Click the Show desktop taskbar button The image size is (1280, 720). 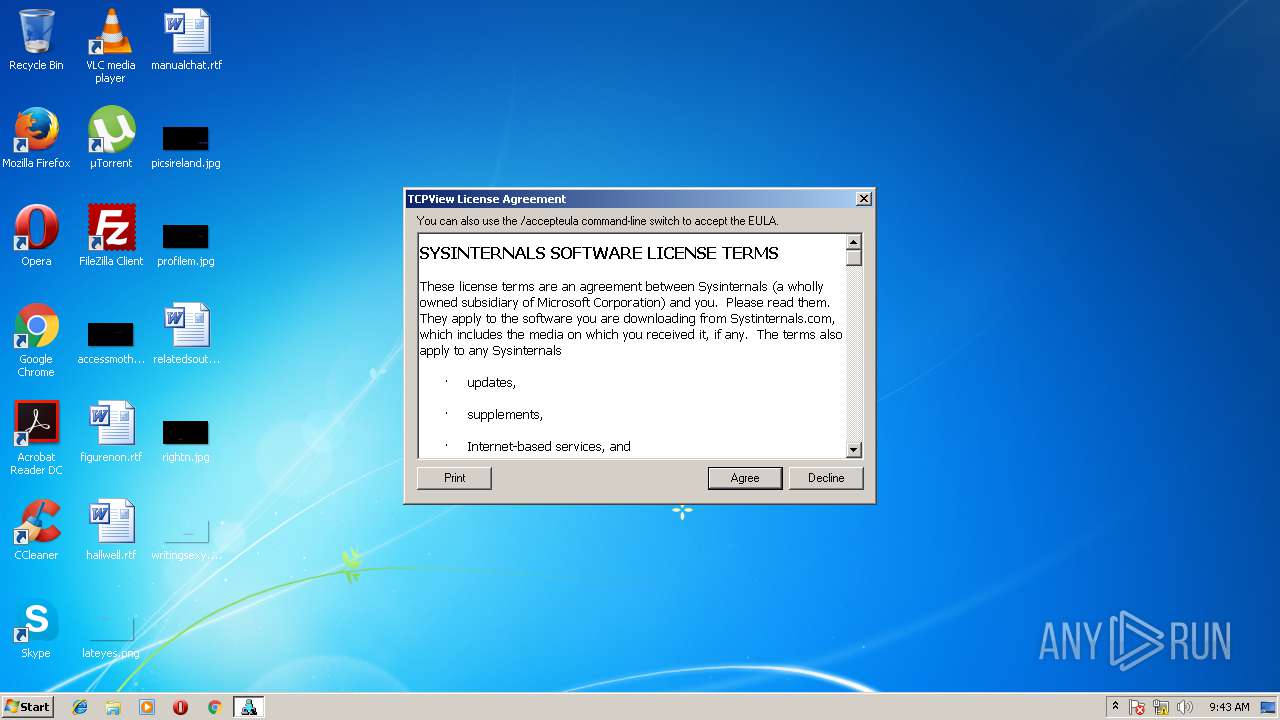pos(1270,707)
